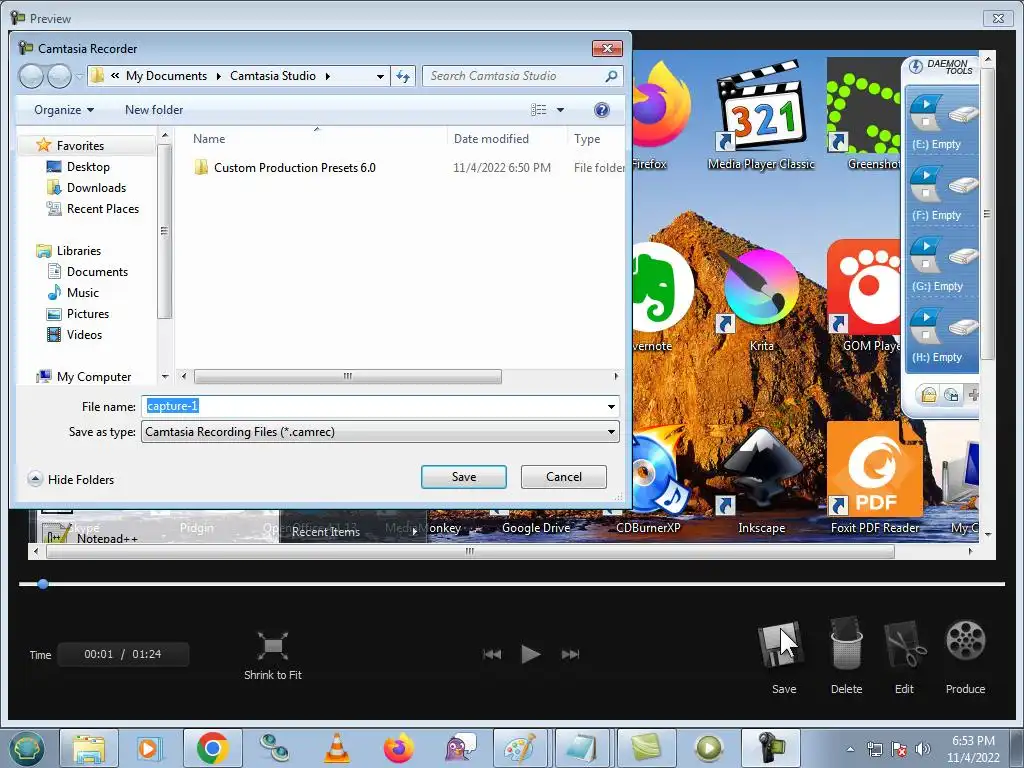Open Windows Explorer from the taskbar
1024x768 pixels.
coord(89,748)
